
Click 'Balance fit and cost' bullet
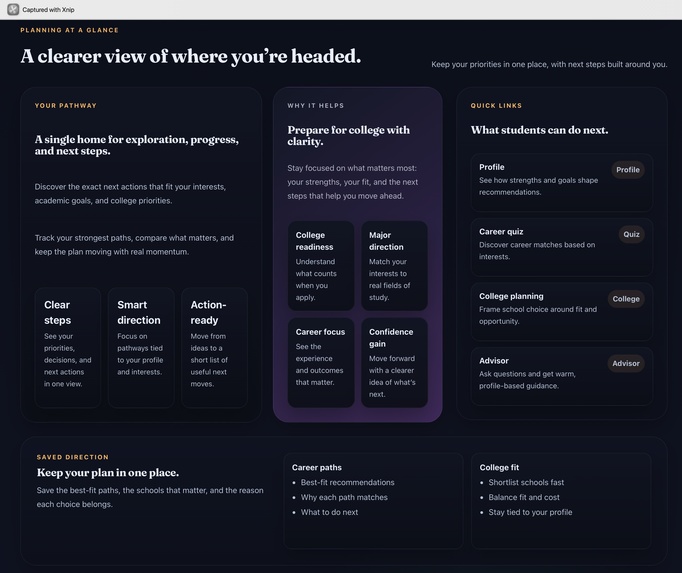pos(524,497)
